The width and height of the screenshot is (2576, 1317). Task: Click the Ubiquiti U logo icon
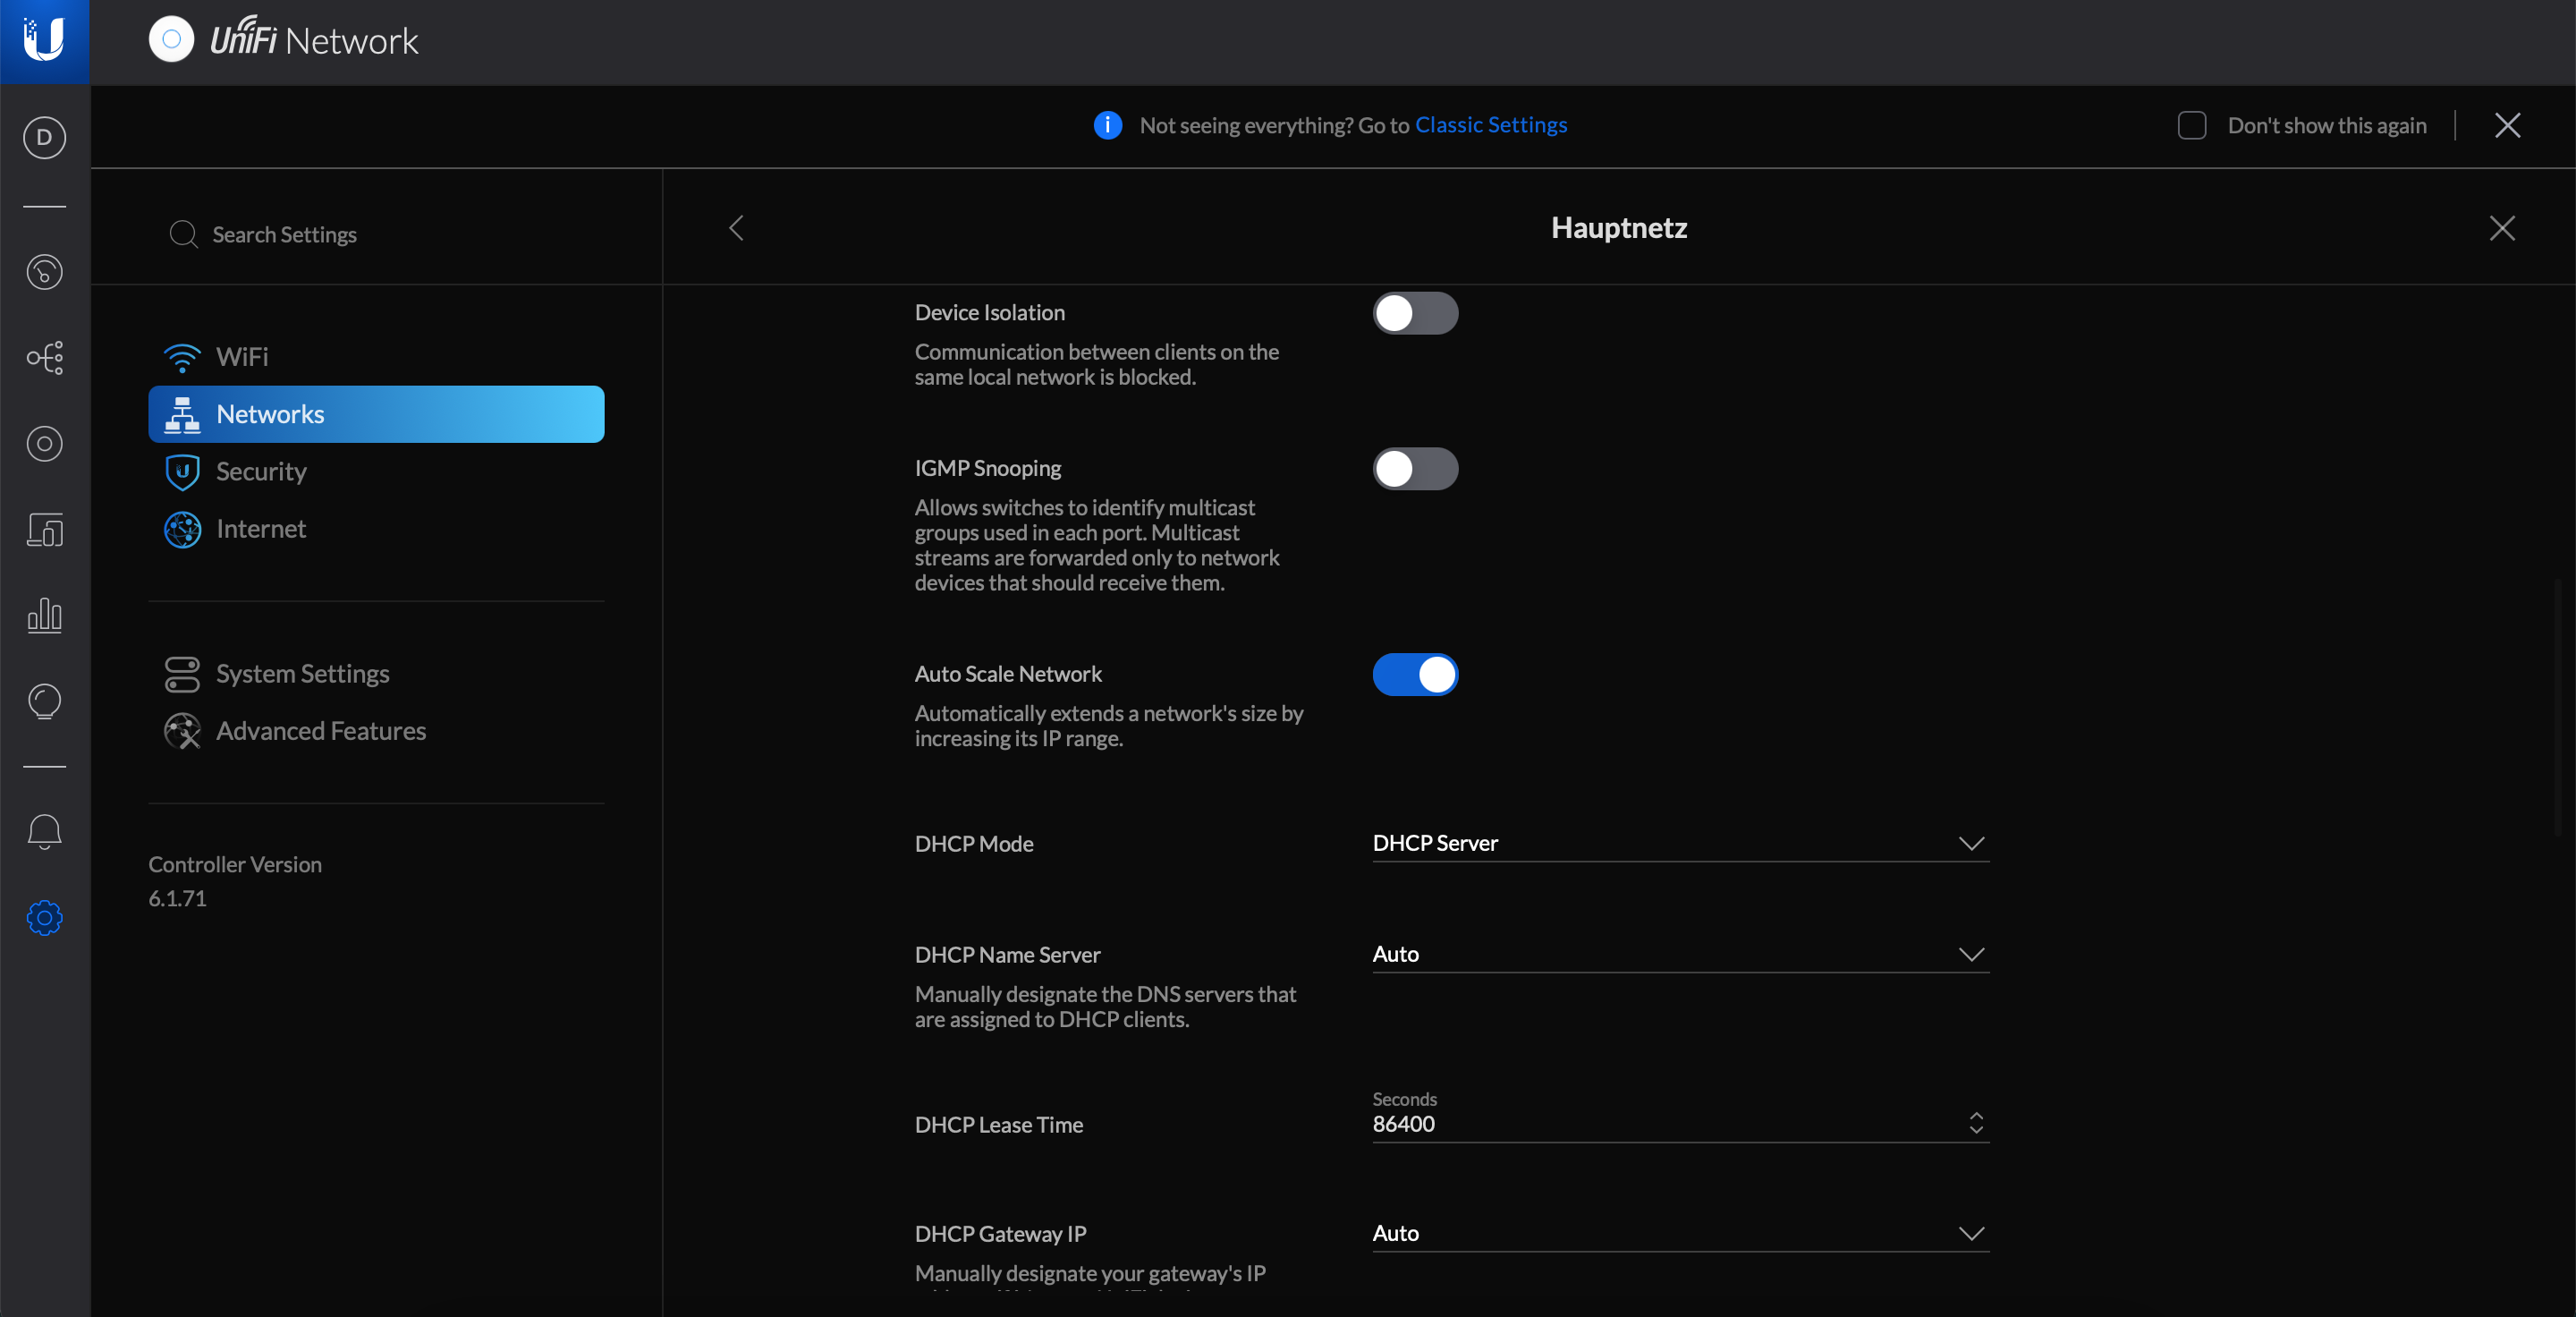[x=44, y=41]
